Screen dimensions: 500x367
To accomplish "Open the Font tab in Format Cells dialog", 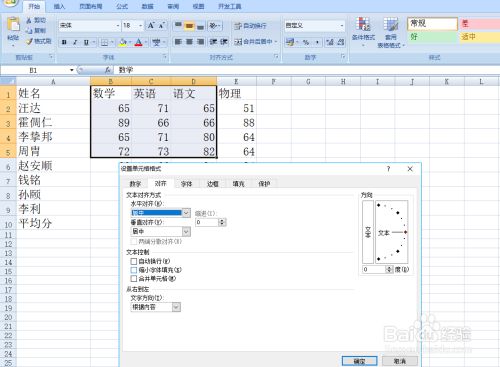I will [x=186, y=184].
